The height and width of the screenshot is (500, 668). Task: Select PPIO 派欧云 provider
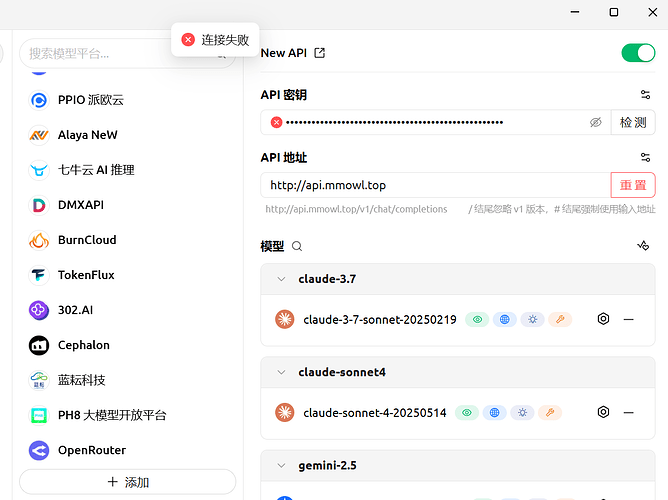(128, 100)
